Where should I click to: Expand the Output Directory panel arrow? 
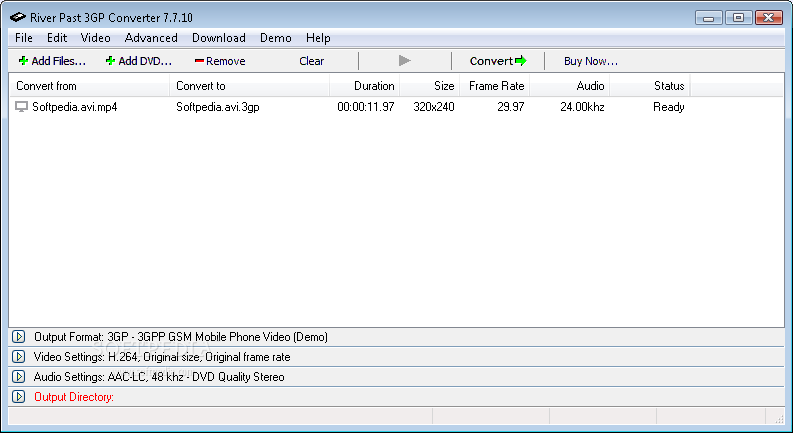point(19,397)
